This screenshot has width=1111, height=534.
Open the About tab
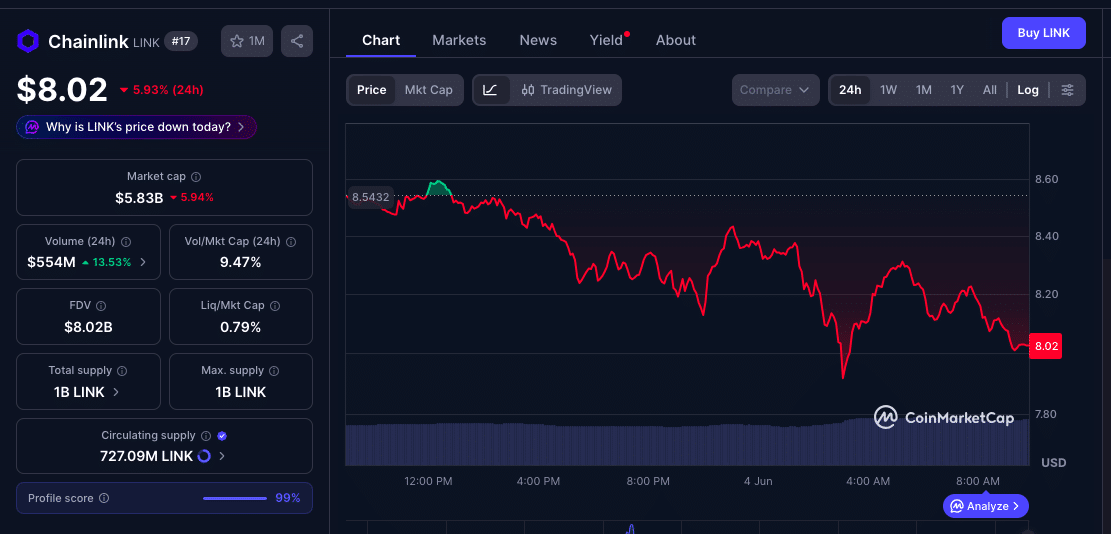point(675,40)
